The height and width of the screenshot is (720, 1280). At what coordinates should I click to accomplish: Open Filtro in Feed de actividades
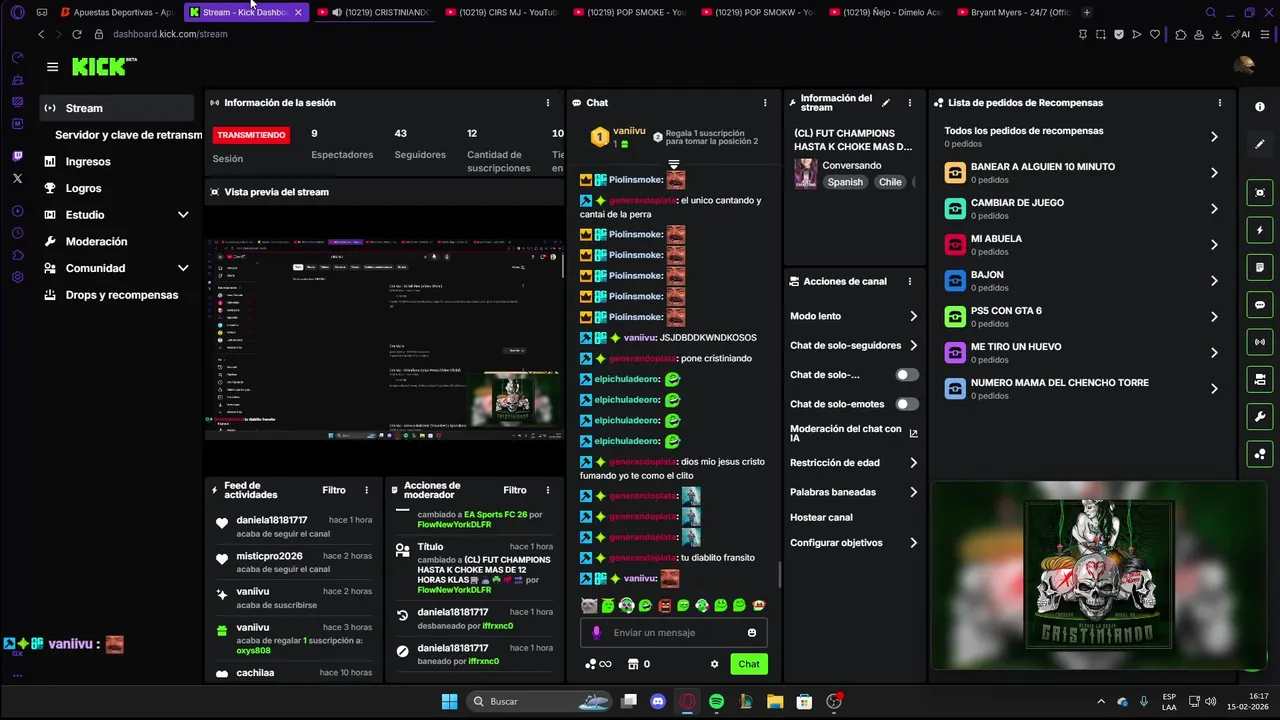(x=334, y=490)
